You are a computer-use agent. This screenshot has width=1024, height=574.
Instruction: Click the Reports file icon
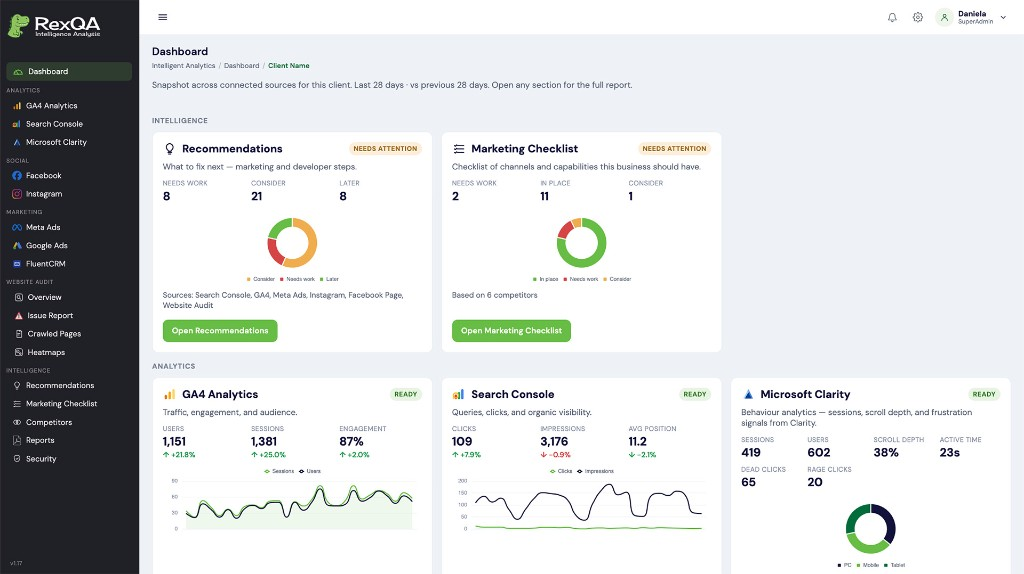[17, 440]
